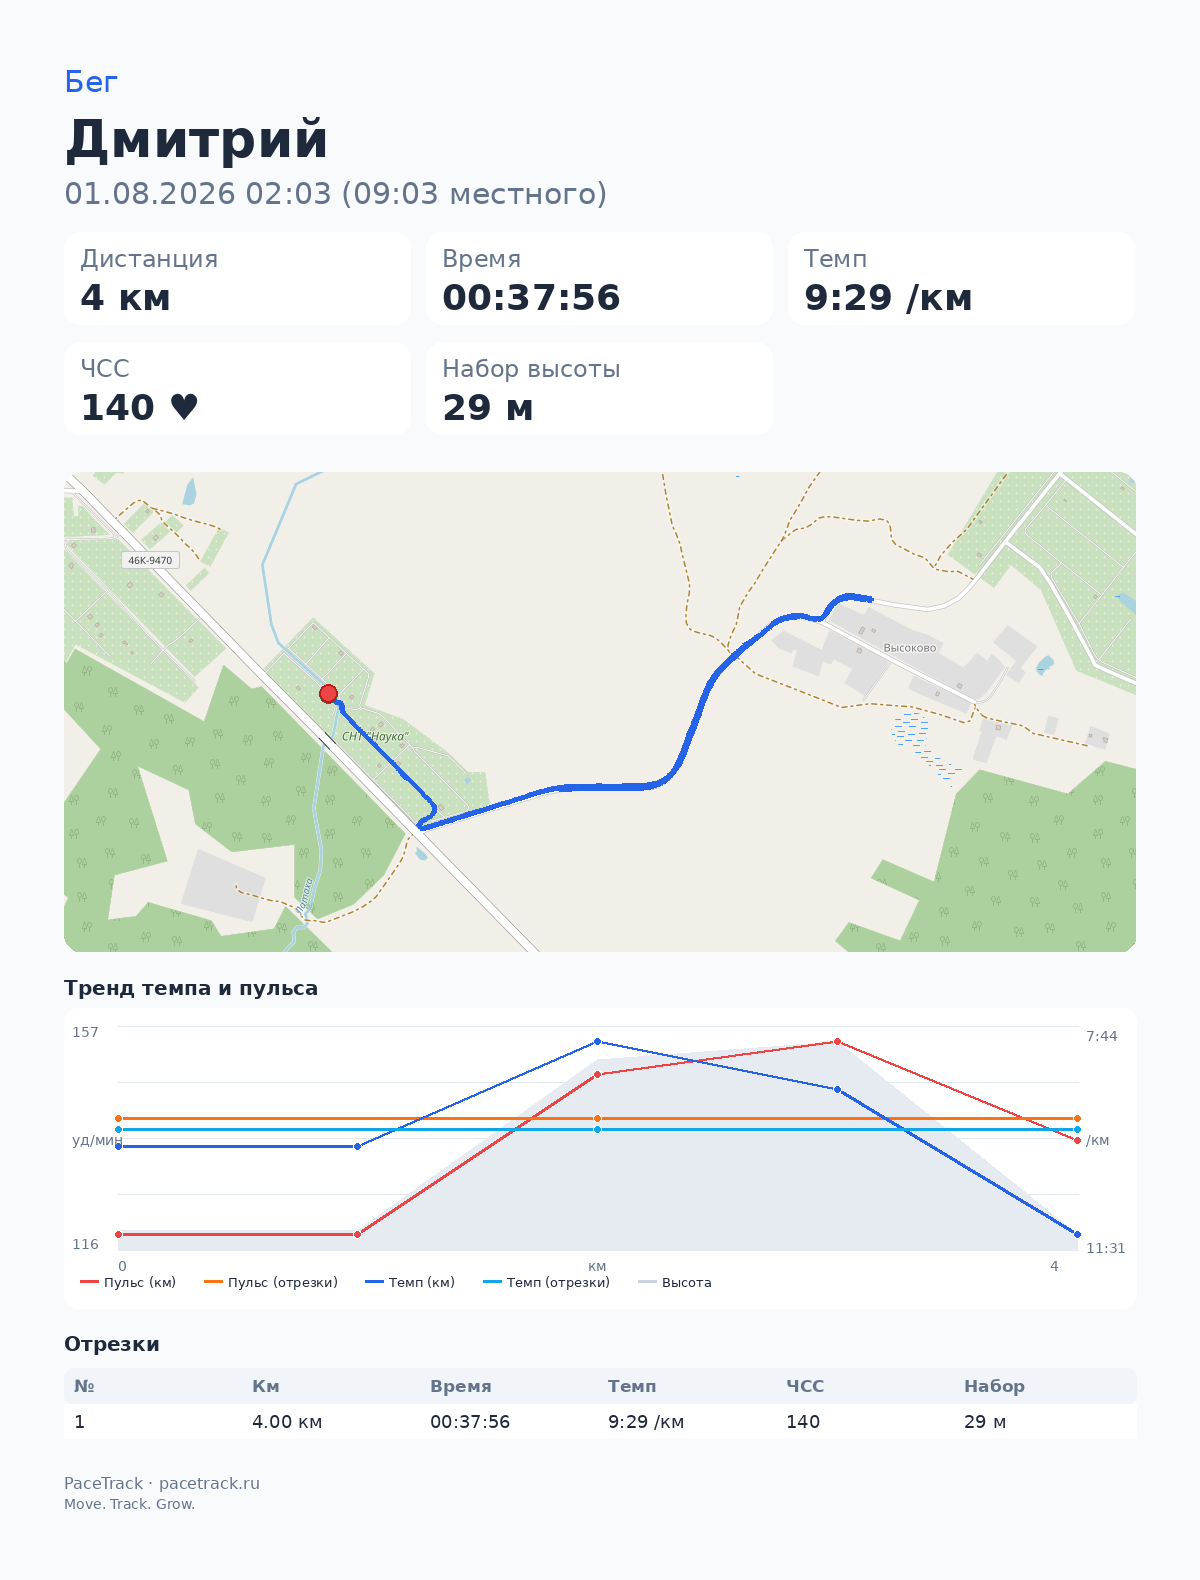Click the peak pace point on blue line
The width and height of the screenshot is (1200, 1580).
tap(597, 1042)
